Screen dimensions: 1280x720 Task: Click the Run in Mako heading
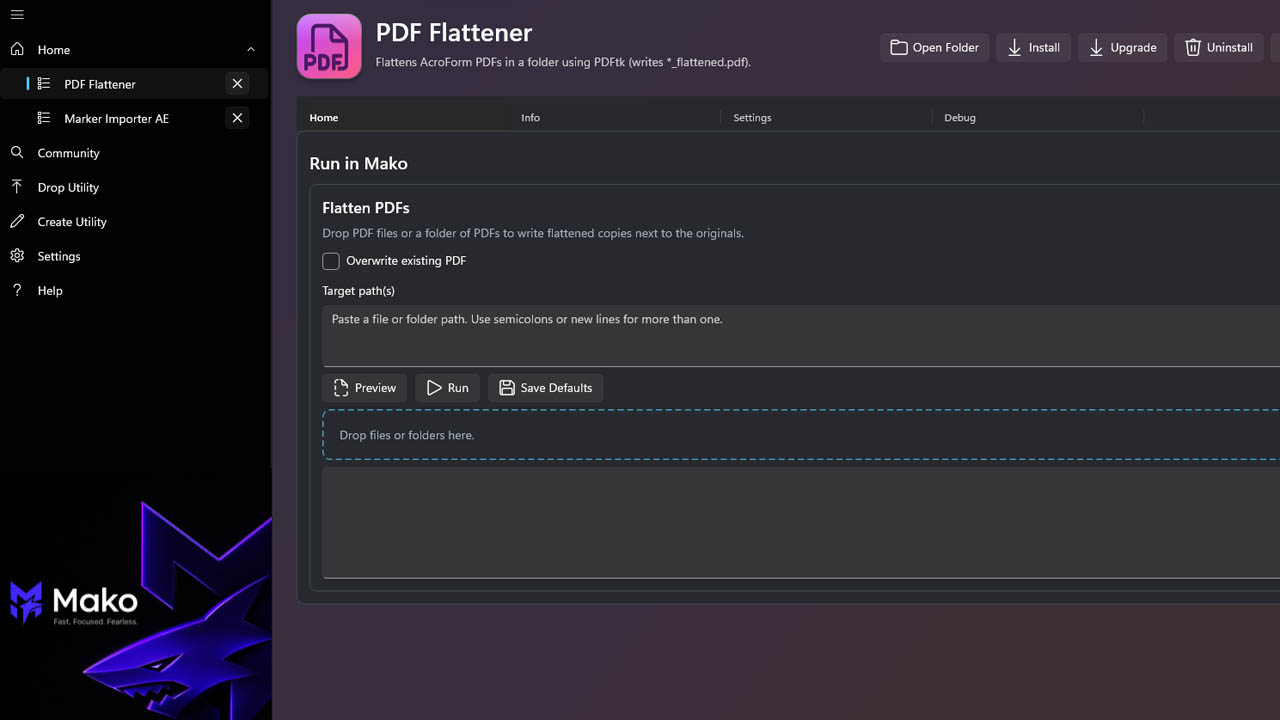click(x=358, y=164)
